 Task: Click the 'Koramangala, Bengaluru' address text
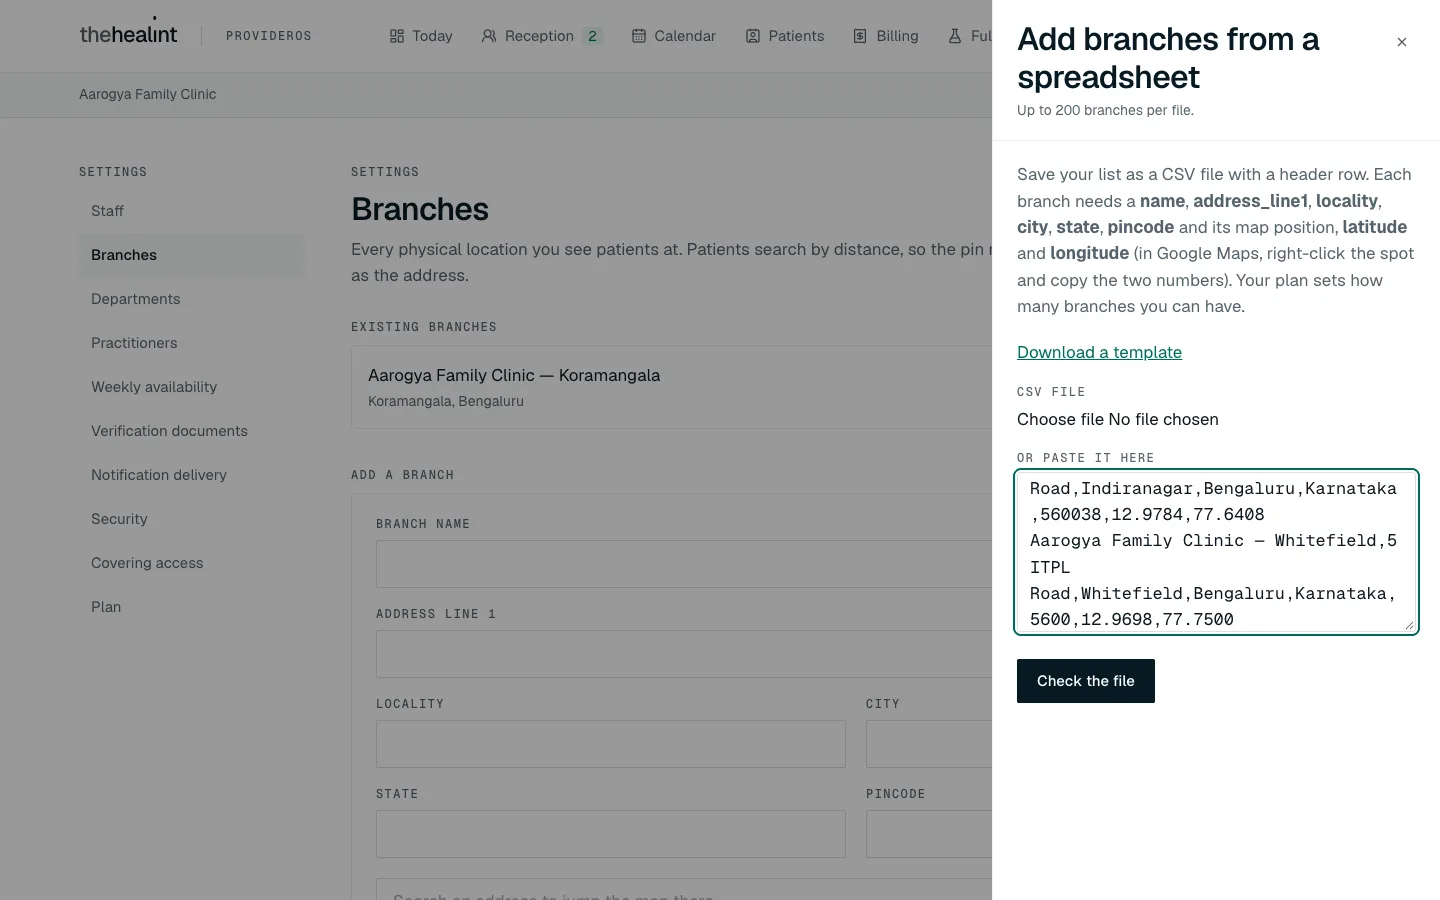[446, 401]
